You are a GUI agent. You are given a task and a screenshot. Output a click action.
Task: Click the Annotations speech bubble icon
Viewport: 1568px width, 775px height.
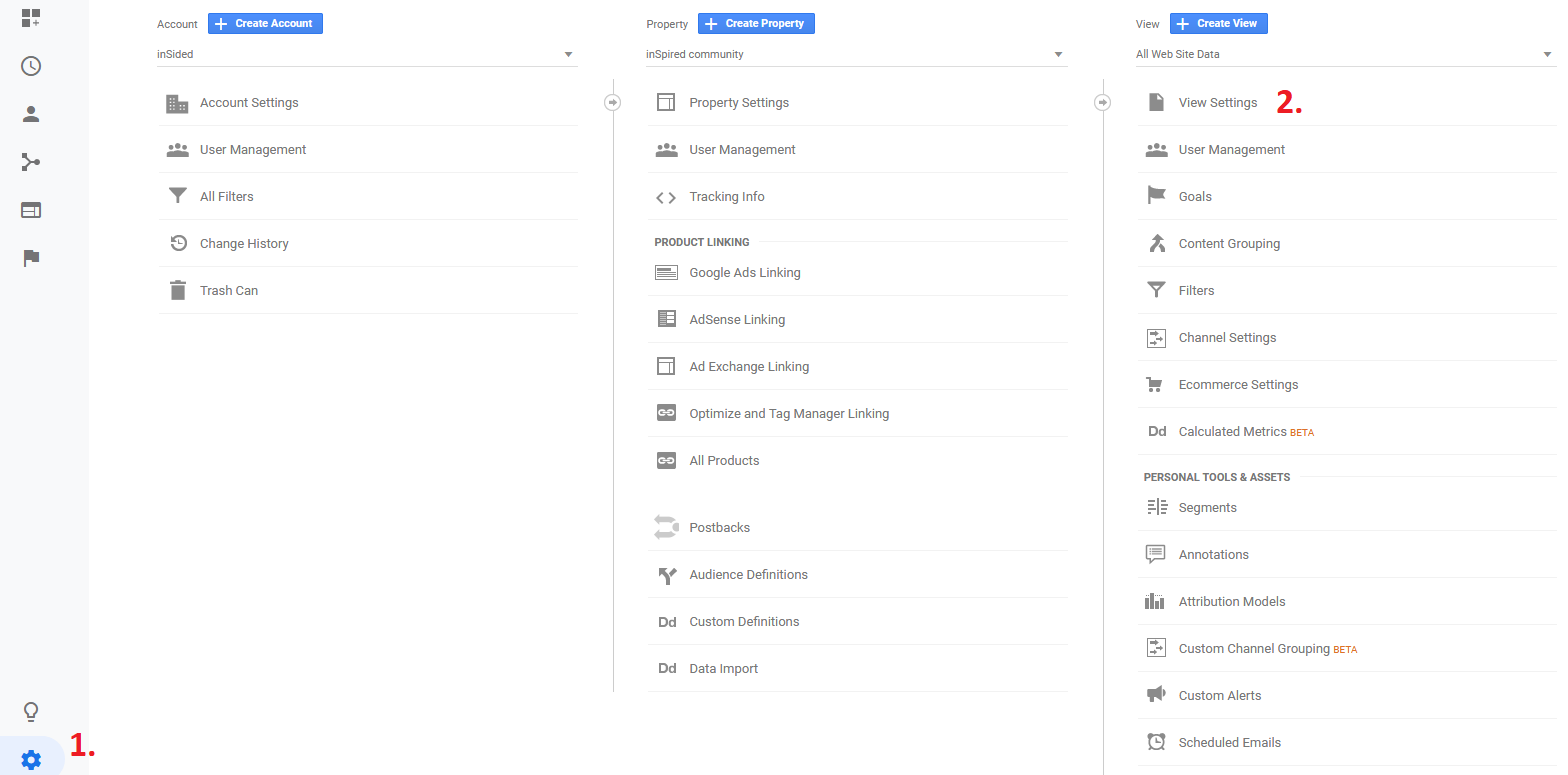coord(1156,554)
